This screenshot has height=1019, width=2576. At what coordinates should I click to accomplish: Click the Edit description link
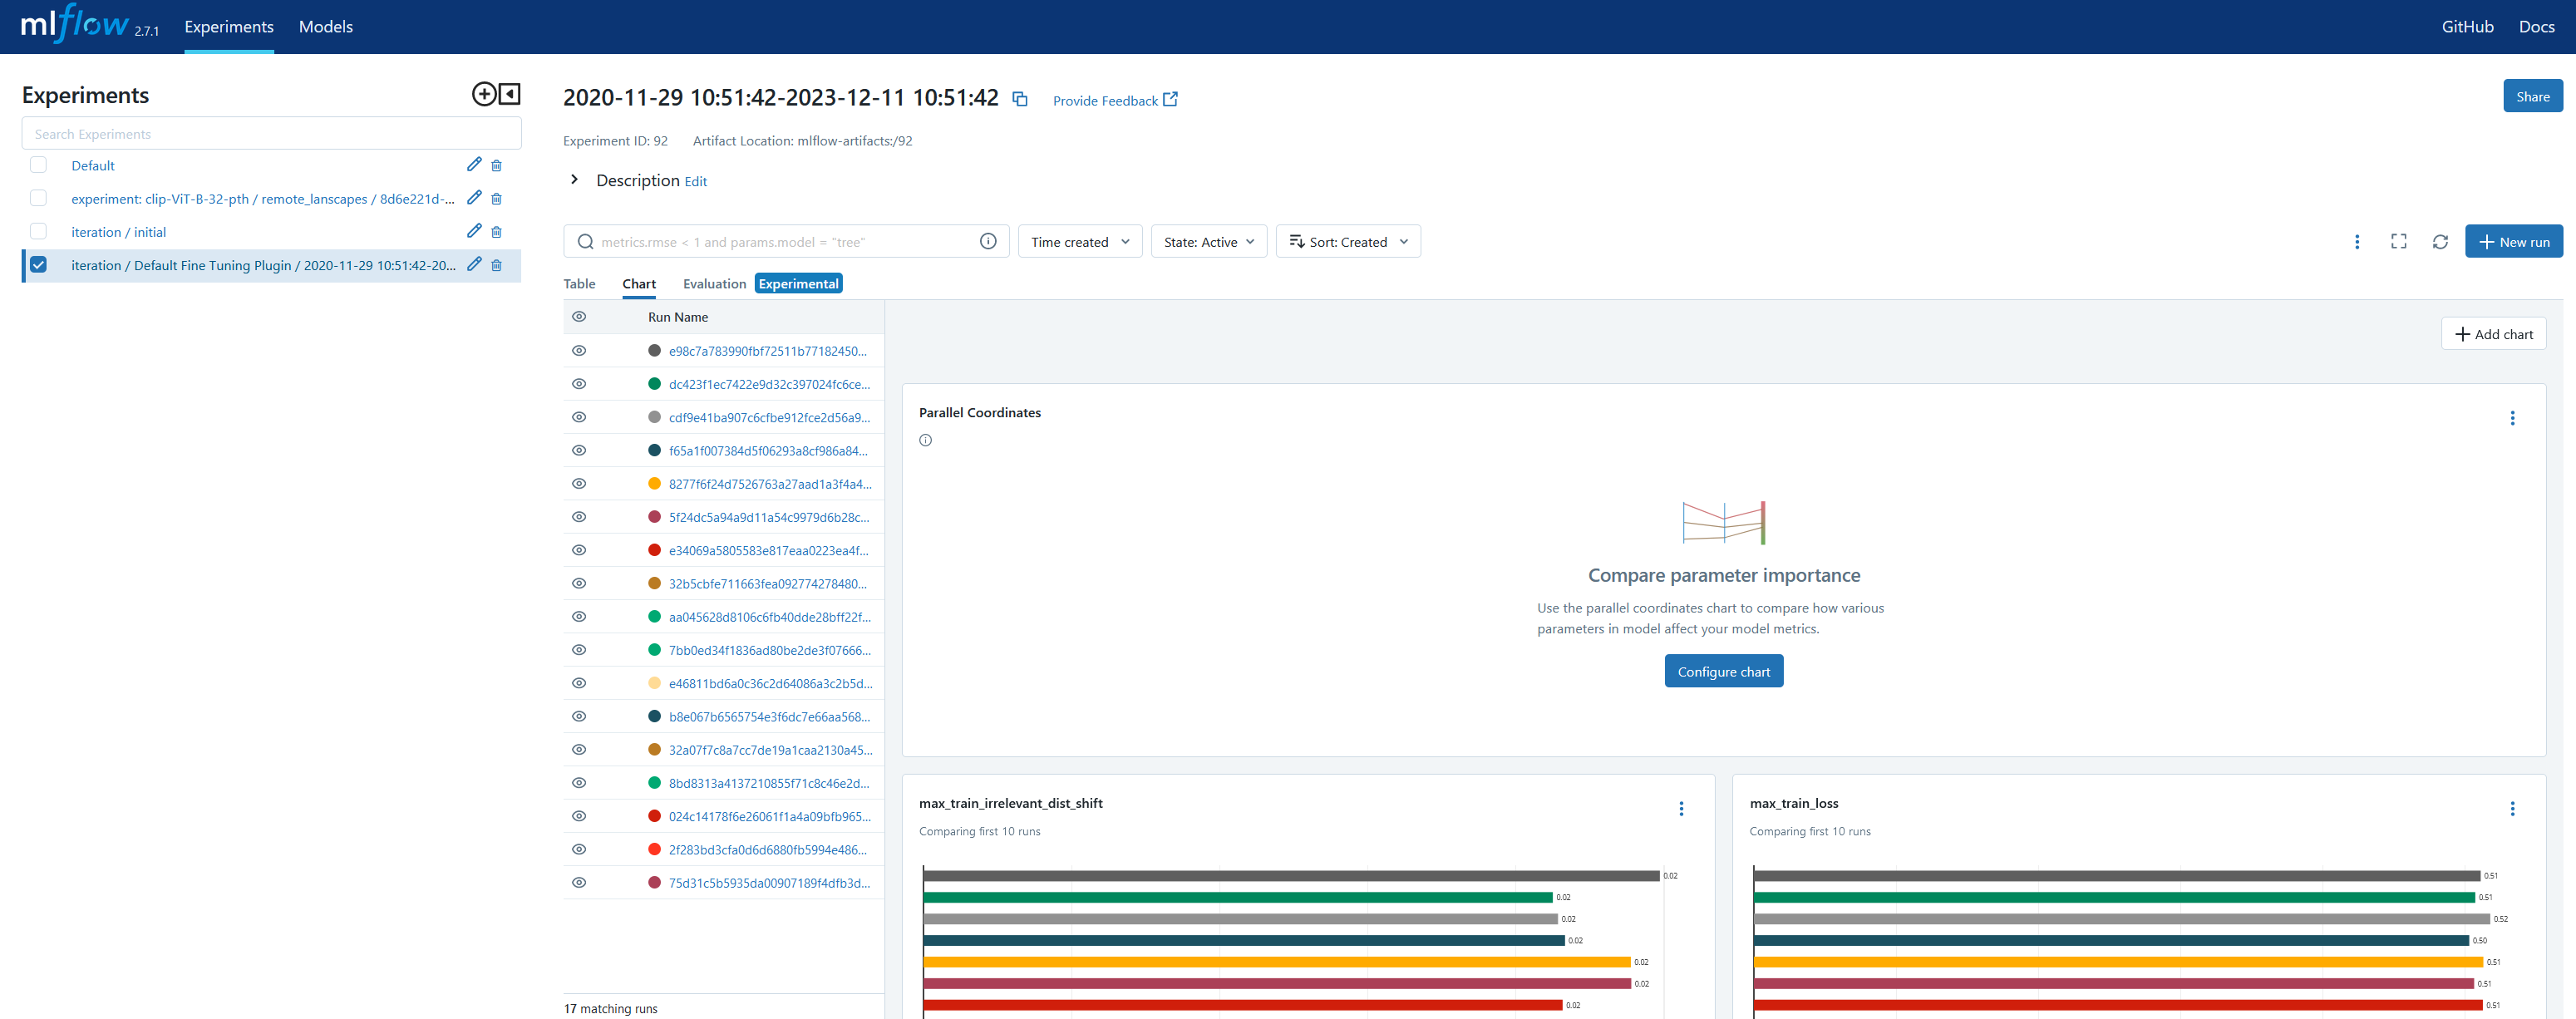[695, 182]
